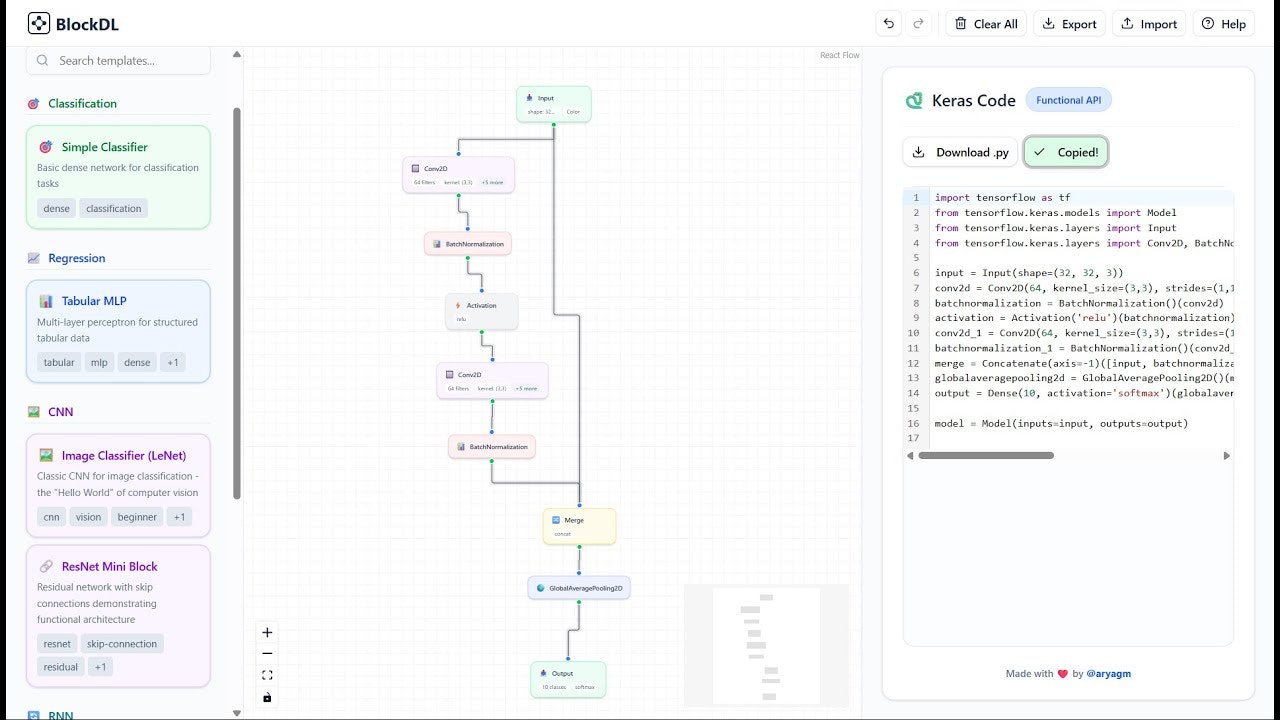Click the fit view icon on the canvas

(266, 675)
